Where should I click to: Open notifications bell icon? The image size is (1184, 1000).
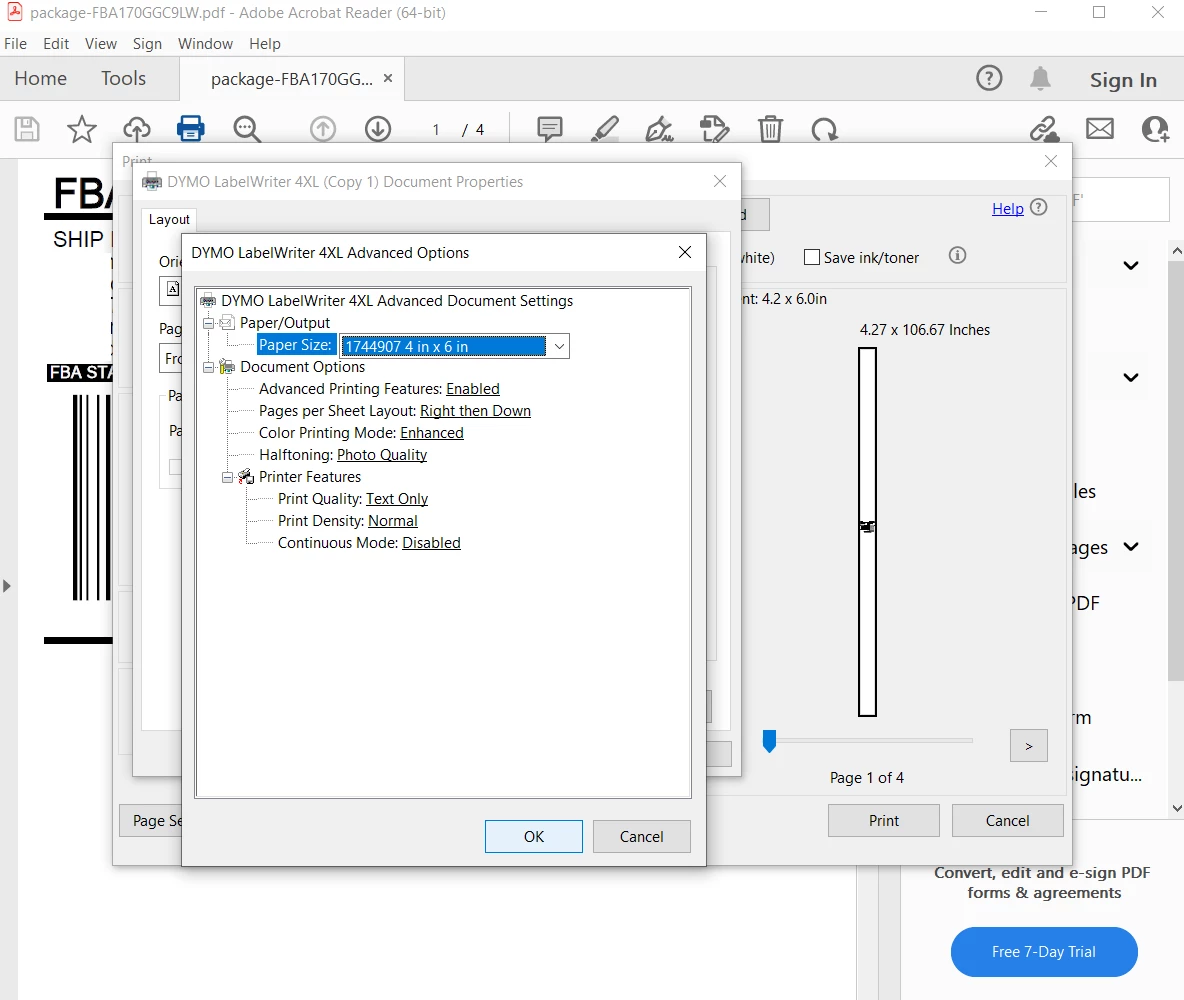1041,78
